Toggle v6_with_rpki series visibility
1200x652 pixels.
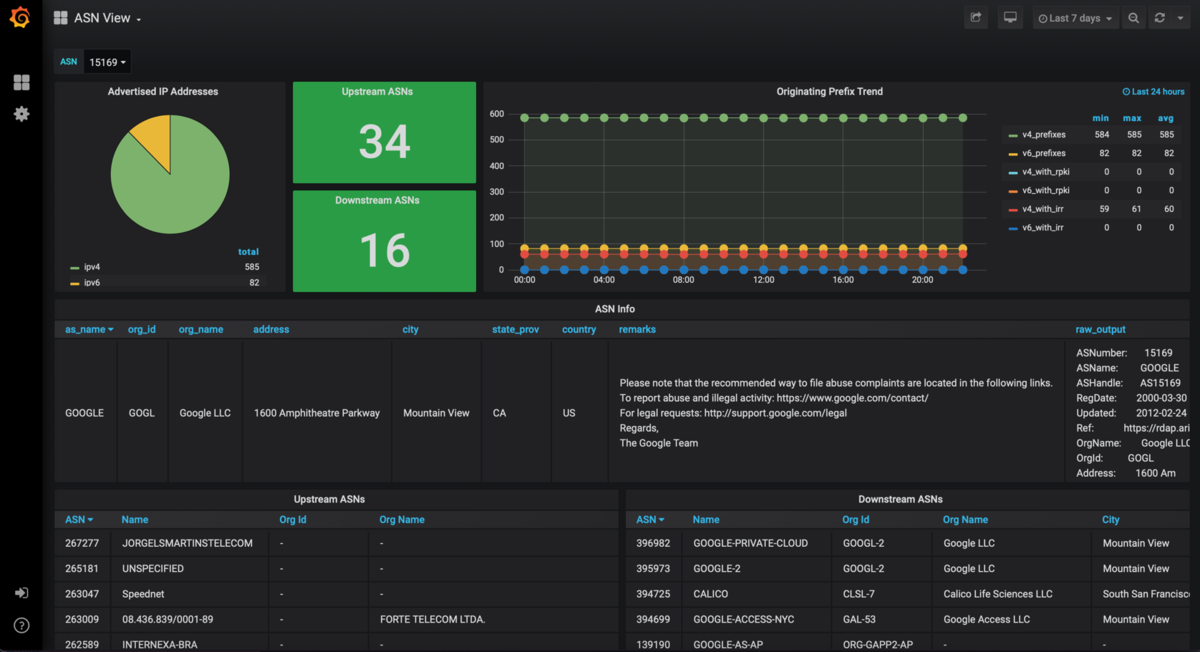1045,190
